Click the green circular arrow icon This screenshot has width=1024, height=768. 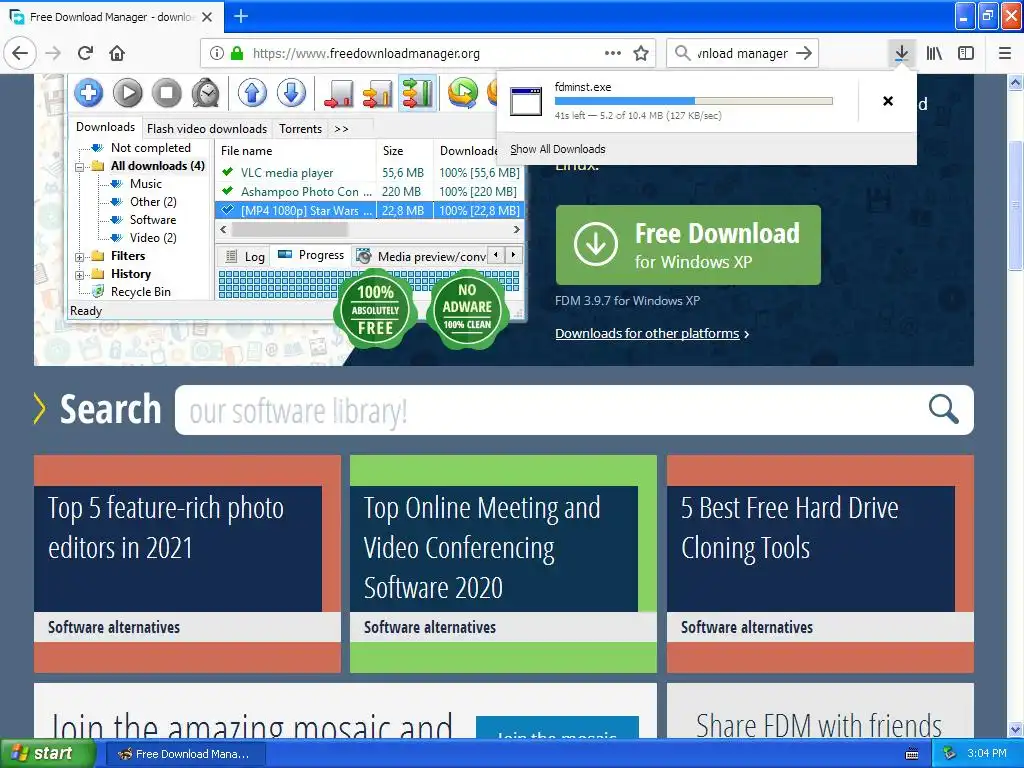462,93
